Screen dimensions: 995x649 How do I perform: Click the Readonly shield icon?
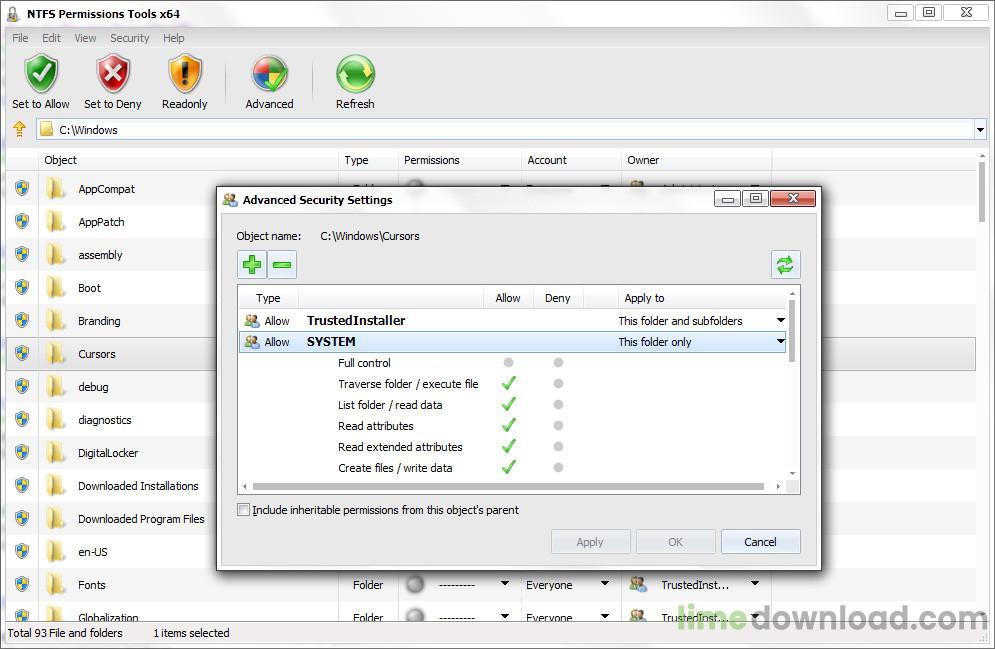(x=185, y=75)
